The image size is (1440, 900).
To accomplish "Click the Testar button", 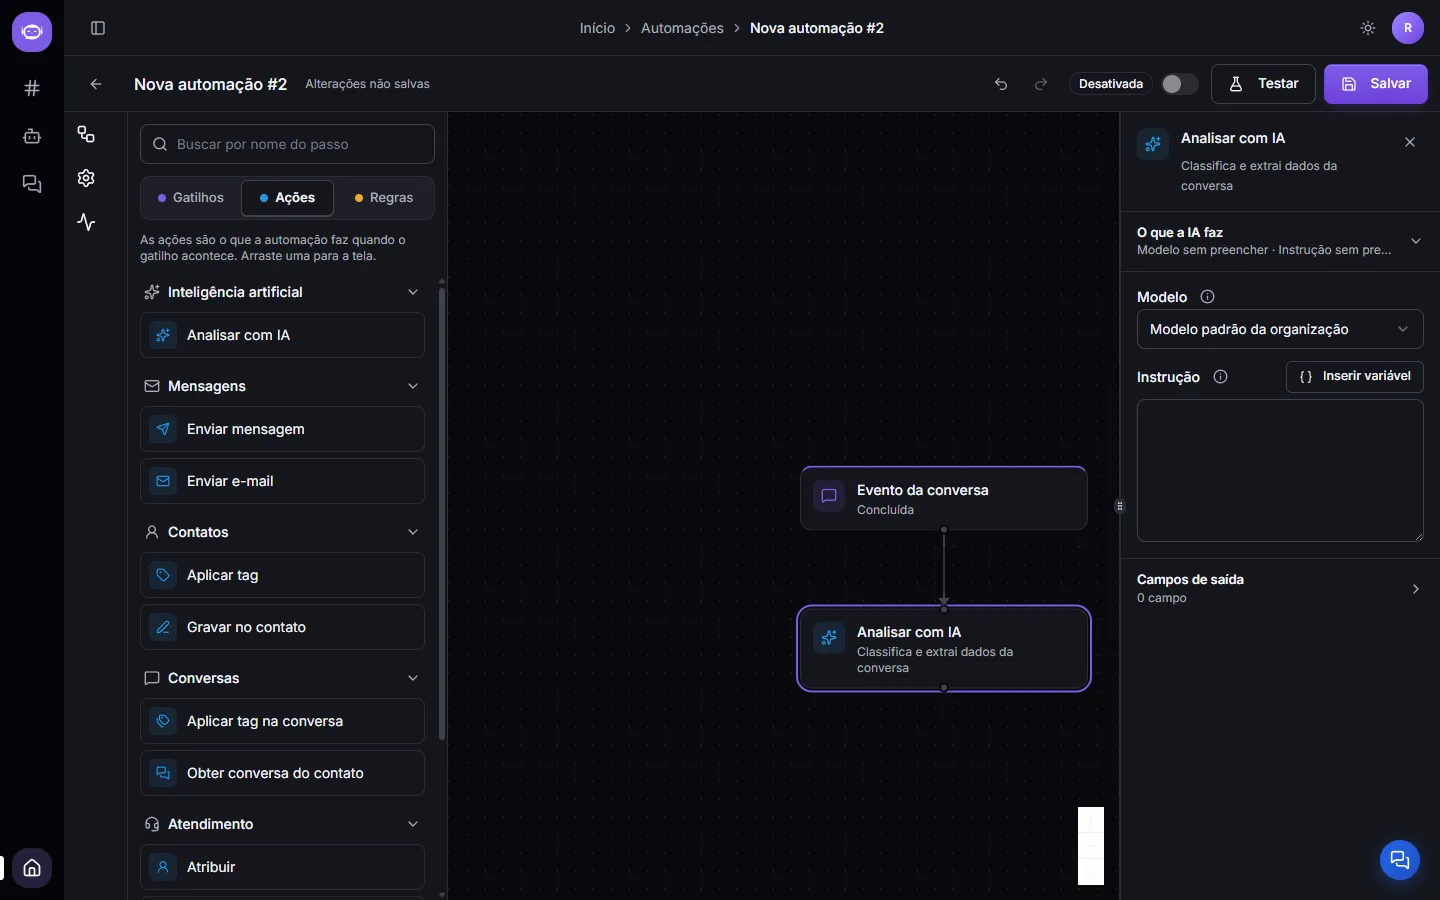I will pos(1263,84).
